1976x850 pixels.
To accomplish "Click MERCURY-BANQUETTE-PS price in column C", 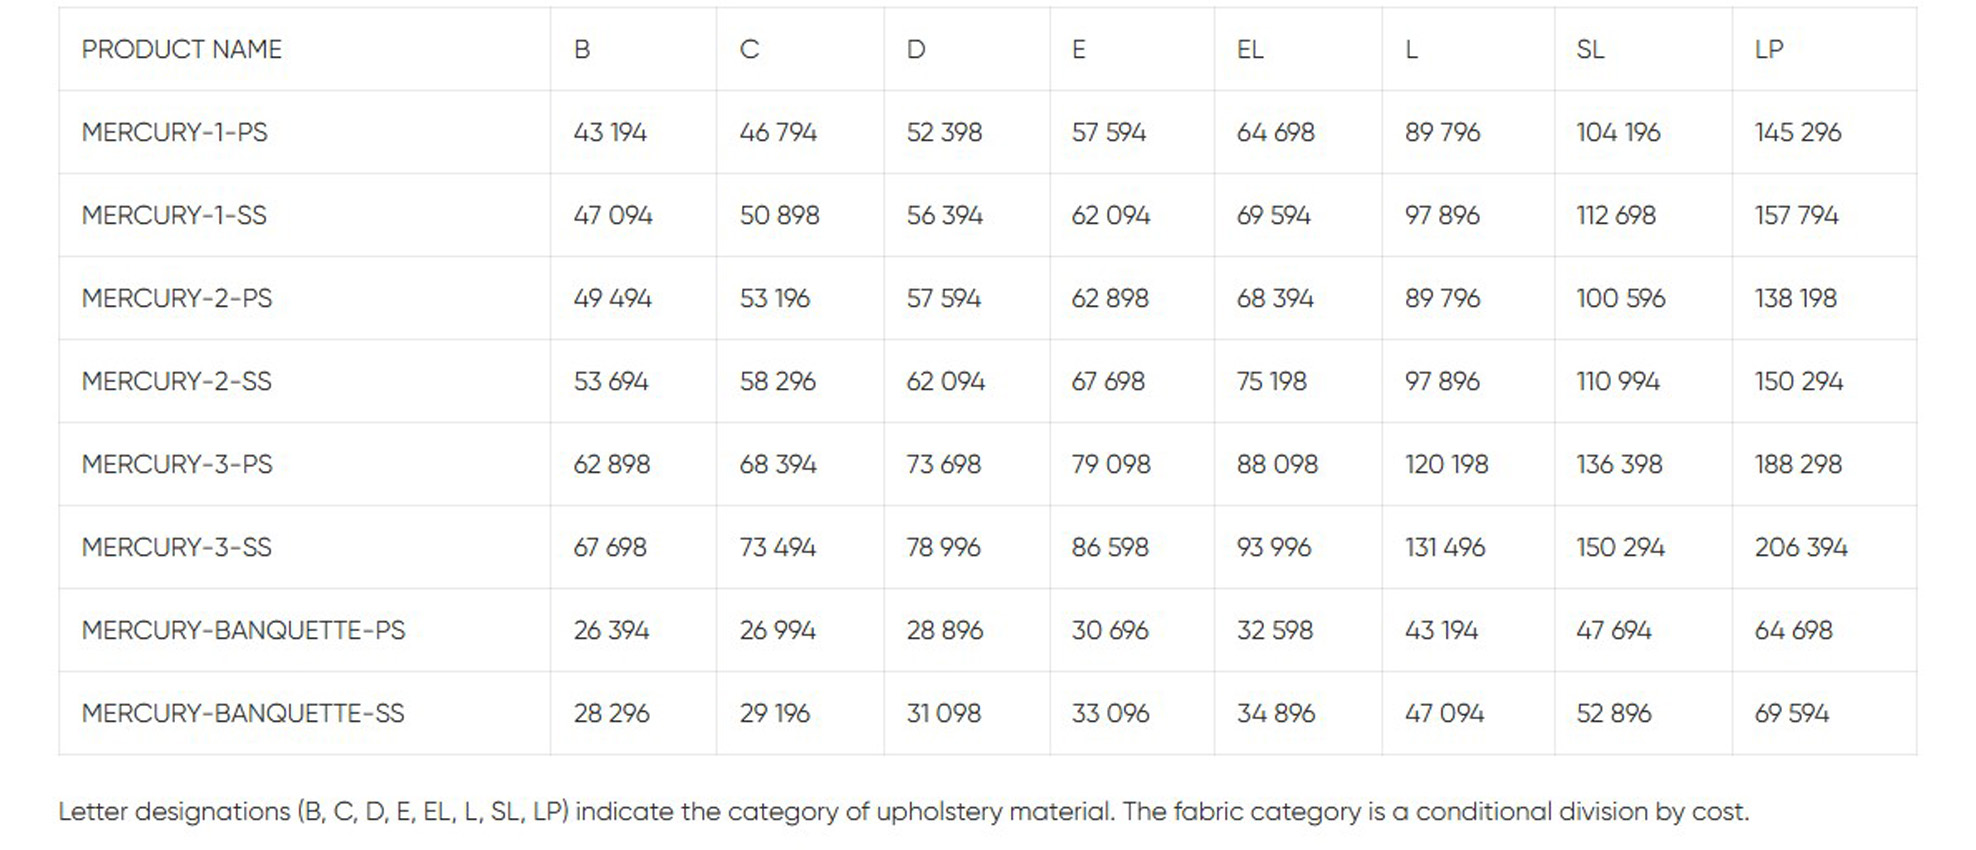I will (x=778, y=630).
